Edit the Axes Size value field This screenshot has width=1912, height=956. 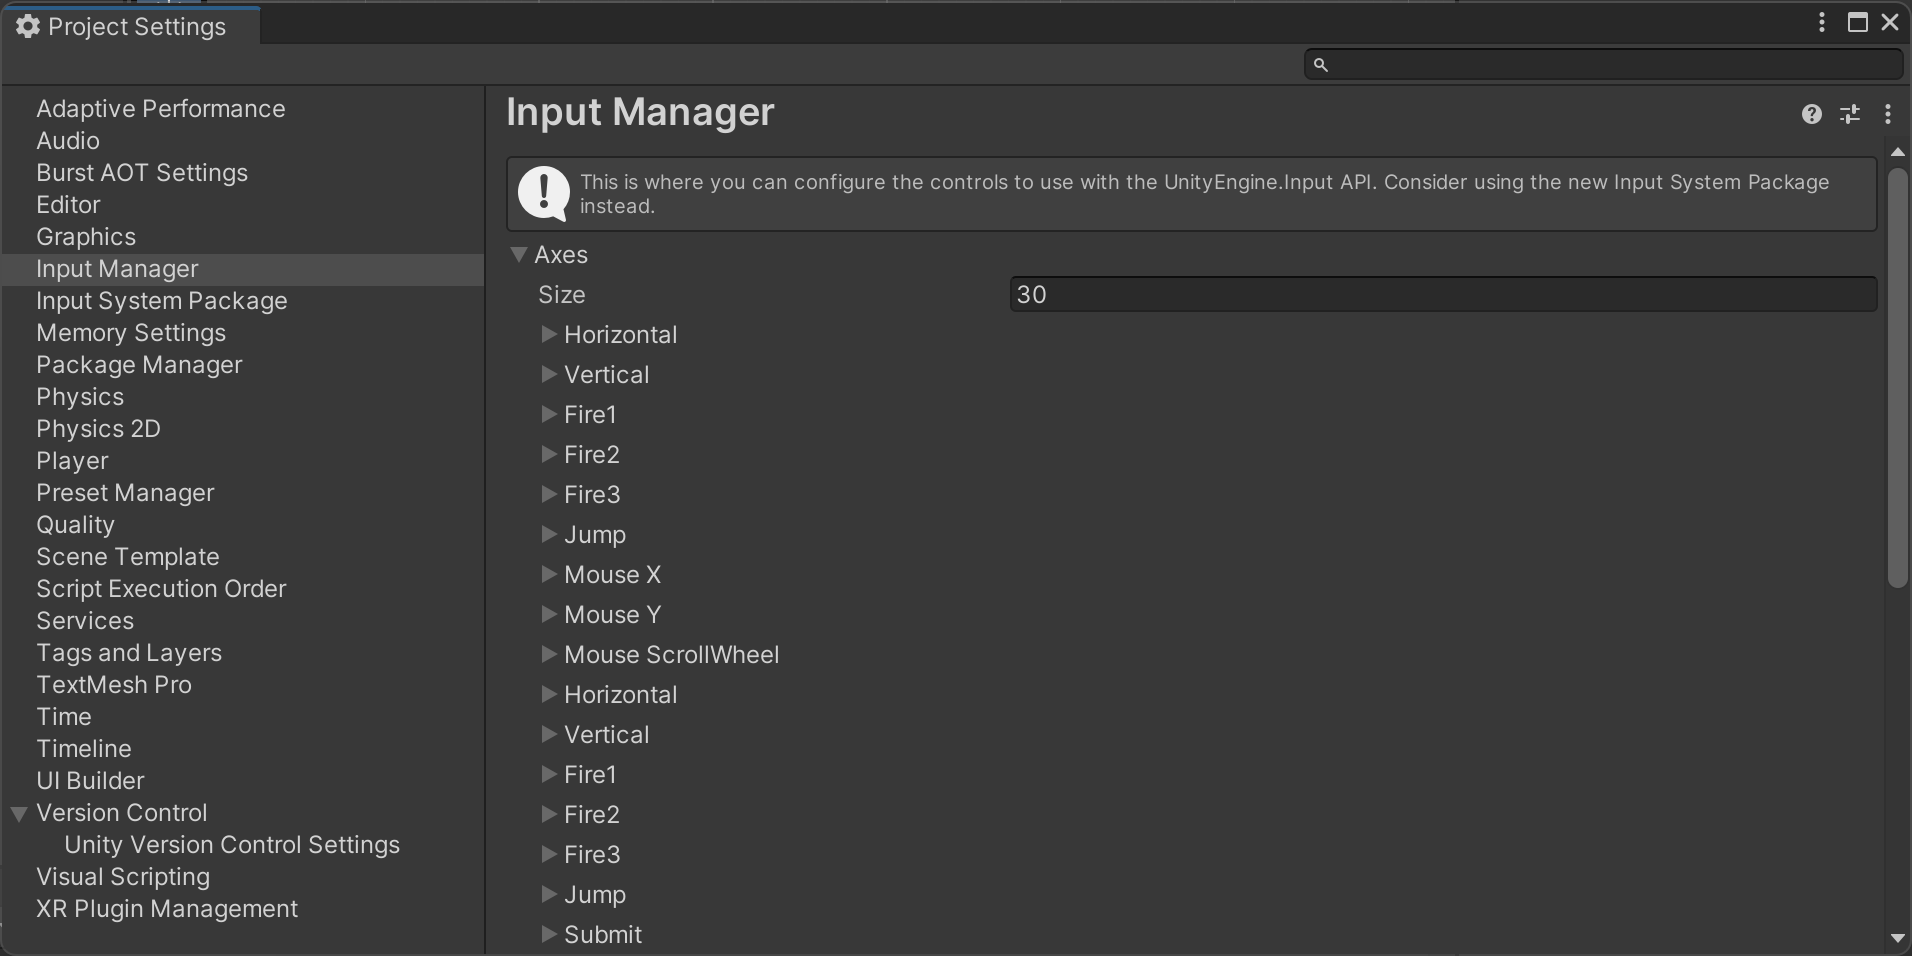point(1443,294)
